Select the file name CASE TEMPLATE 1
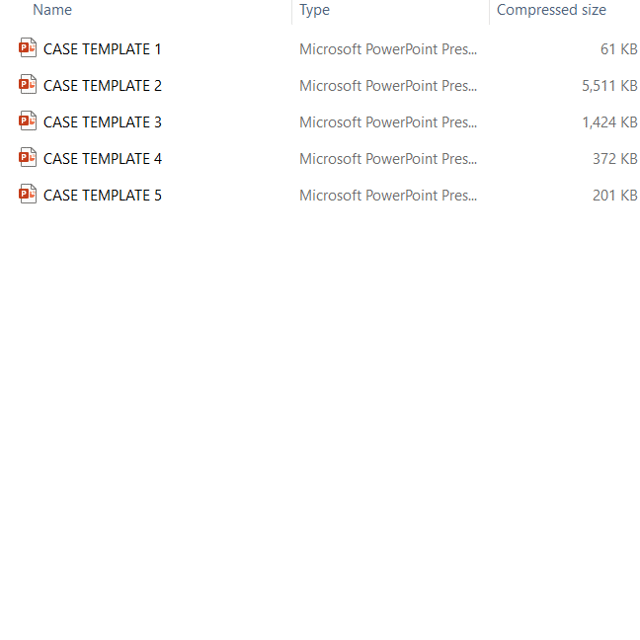Screen dimensions: 640x640 coord(102,49)
